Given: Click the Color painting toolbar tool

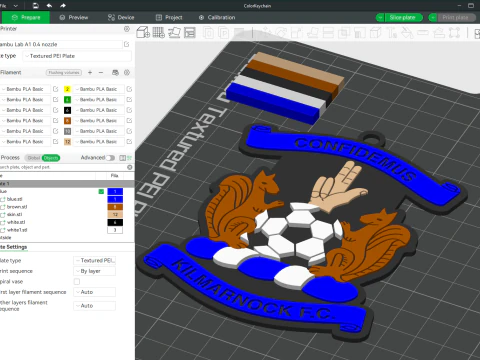Looking at the screenshot, I should [x=407, y=33].
